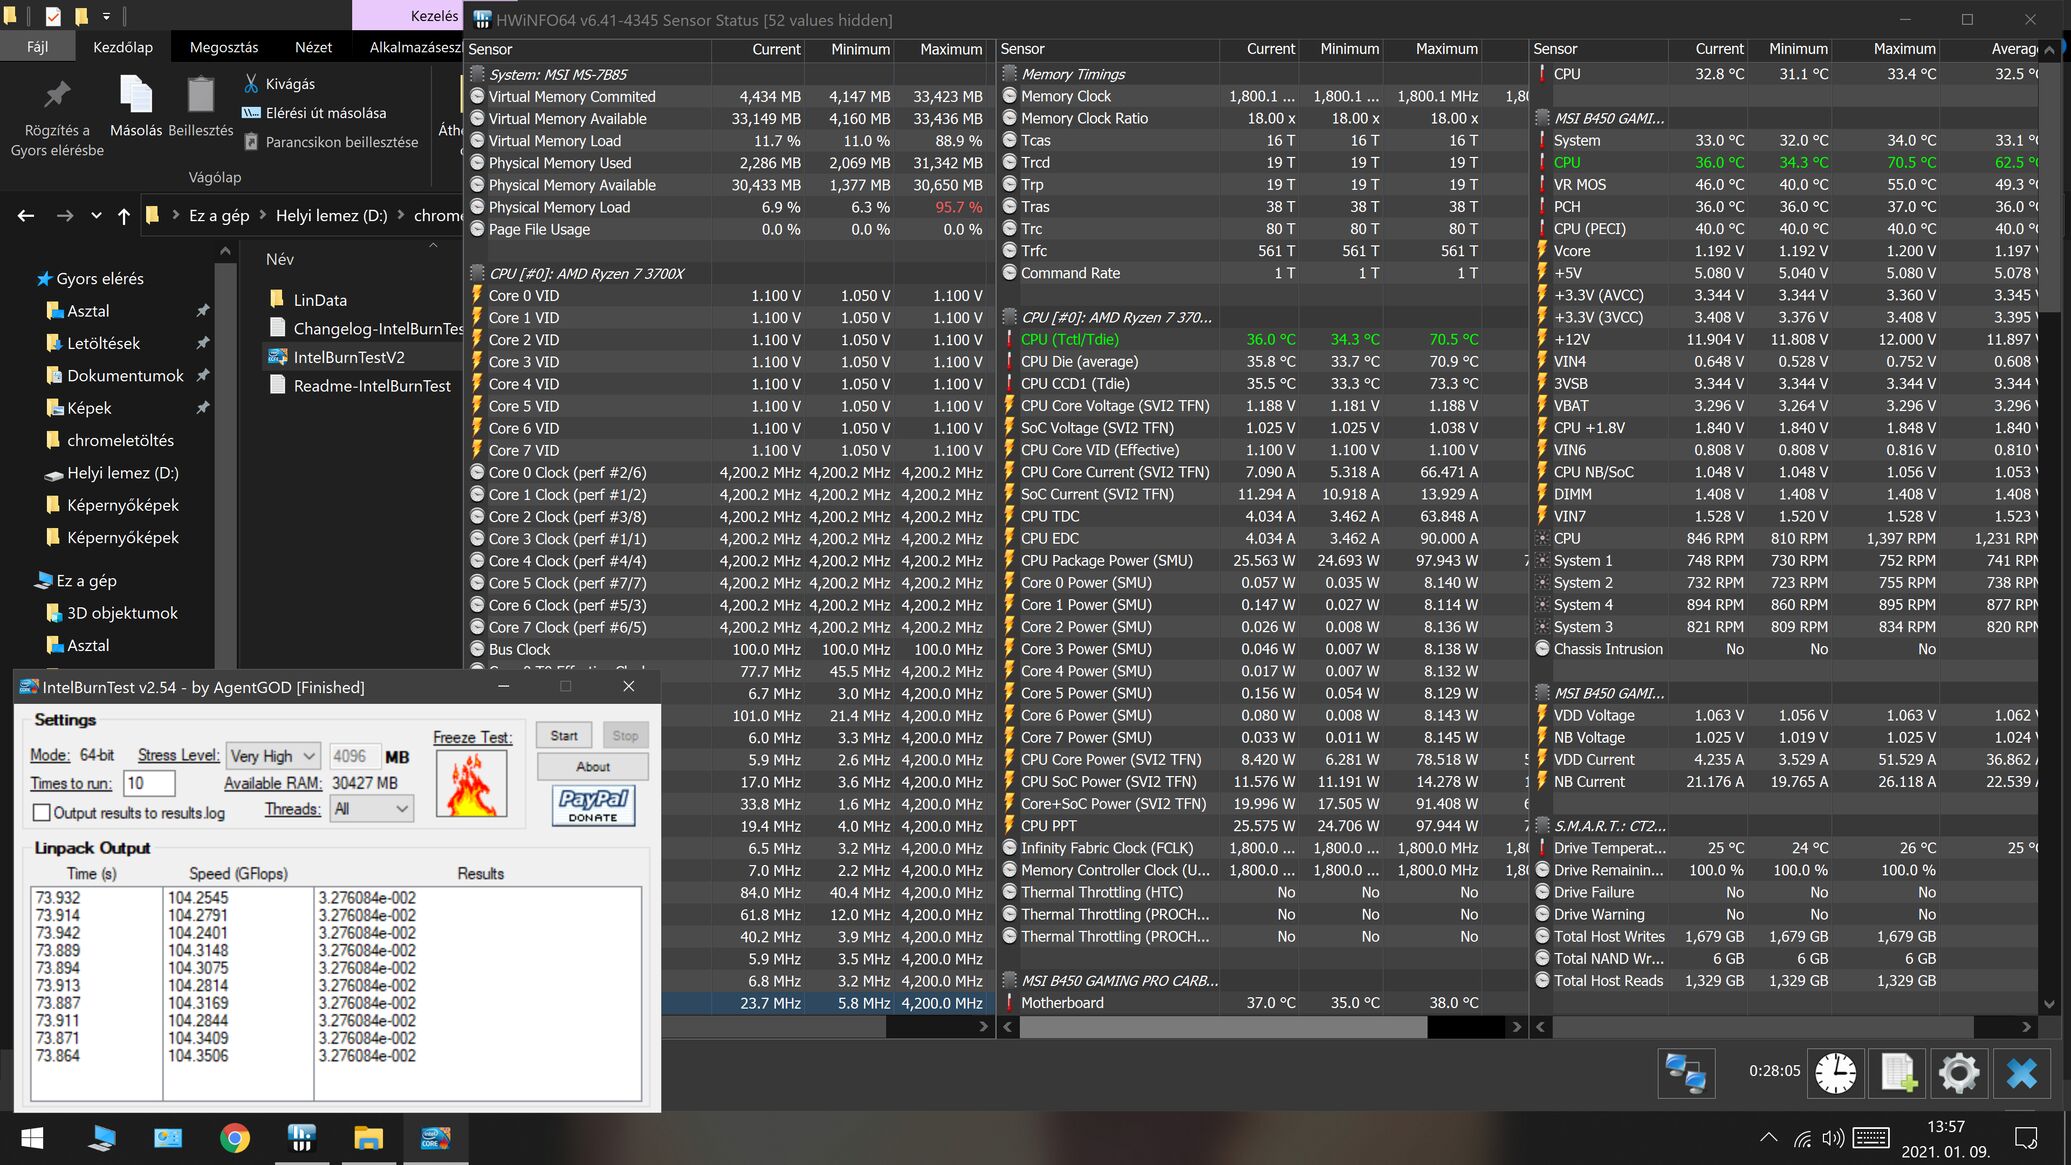
Task: Switch to Kezdőlap ribbon tab
Action: (123, 47)
